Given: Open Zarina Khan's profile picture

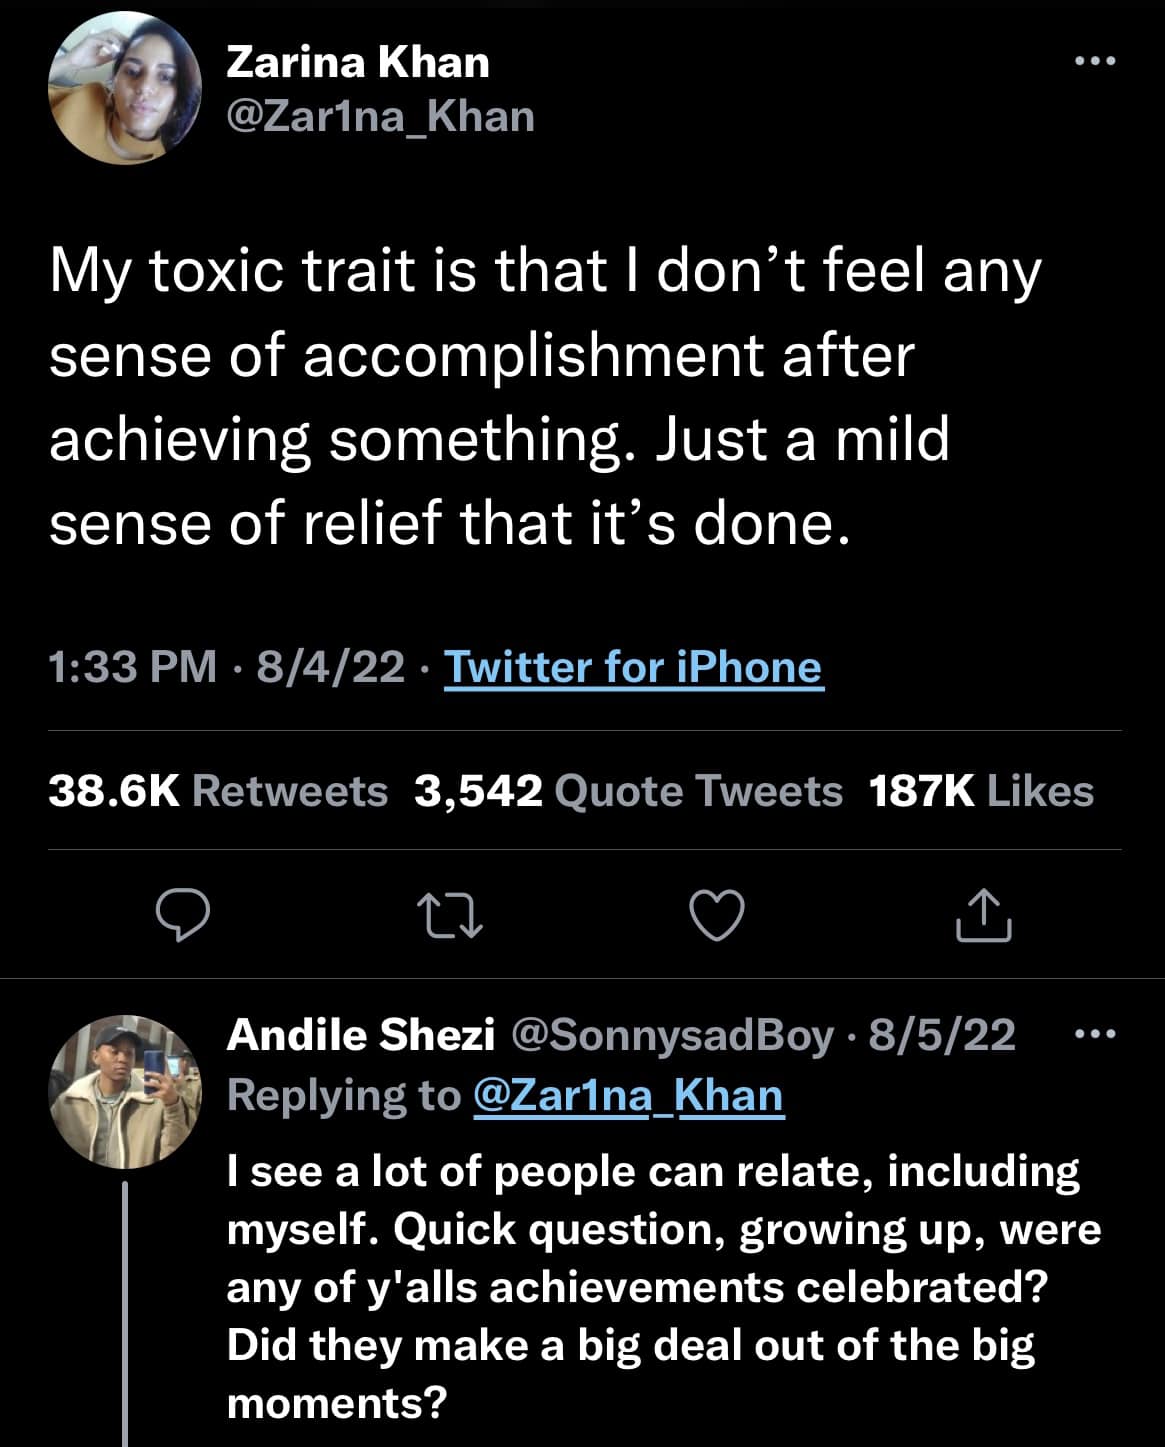Looking at the screenshot, I should click(125, 90).
